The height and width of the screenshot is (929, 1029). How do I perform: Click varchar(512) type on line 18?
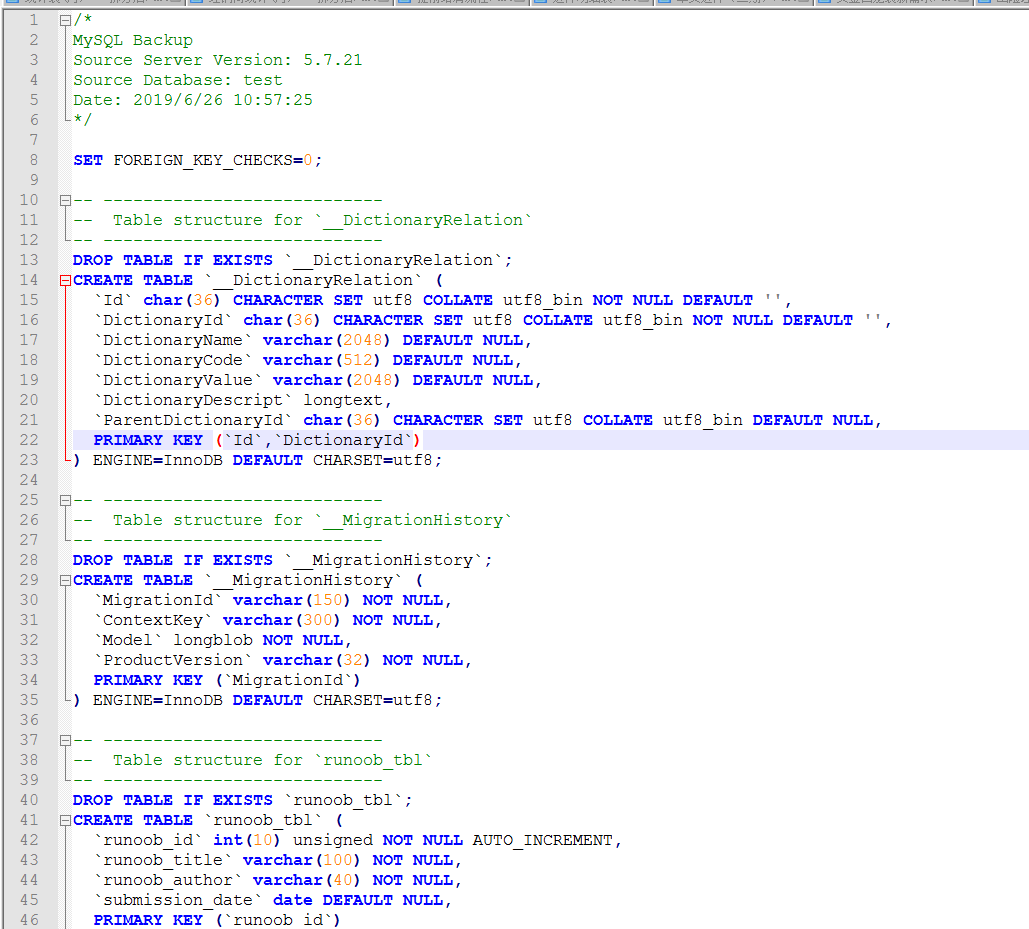pos(322,360)
